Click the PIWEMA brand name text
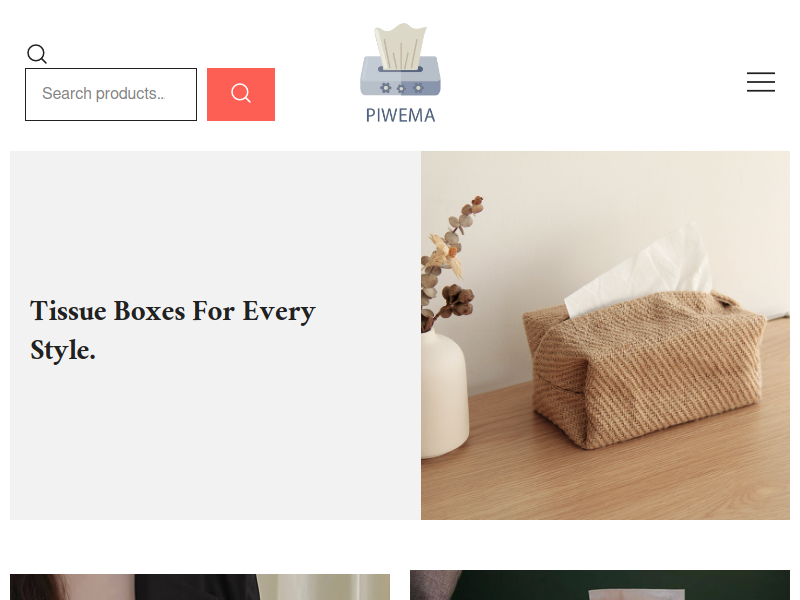The height and width of the screenshot is (600, 800). [401, 115]
